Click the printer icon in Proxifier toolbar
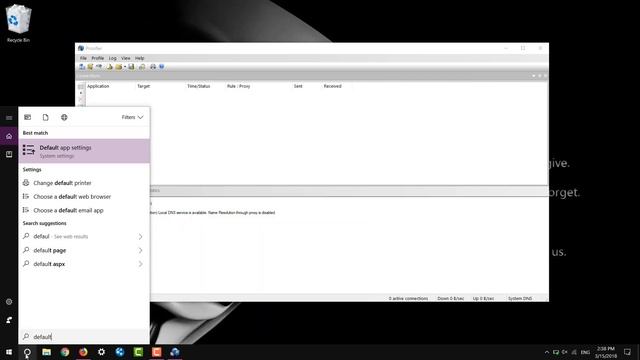This screenshot has width=640, height=360. pos(153,67)
